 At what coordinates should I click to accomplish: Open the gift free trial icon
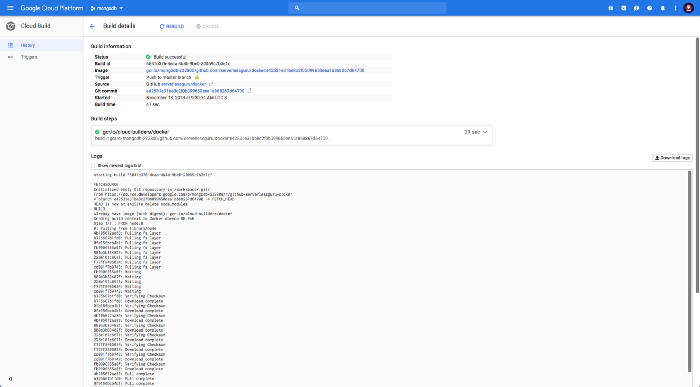coord(611,8)
